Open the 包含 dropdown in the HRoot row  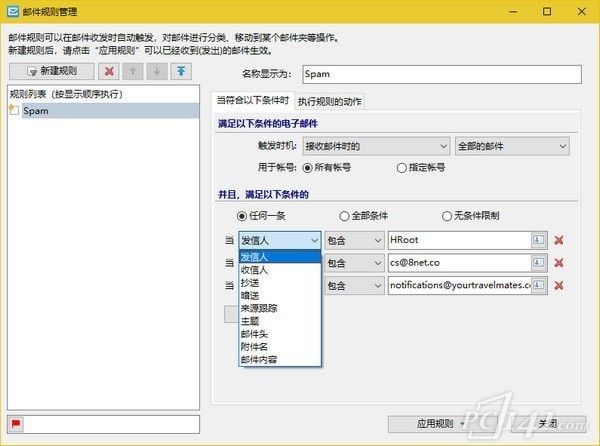[x=354, y=241]
